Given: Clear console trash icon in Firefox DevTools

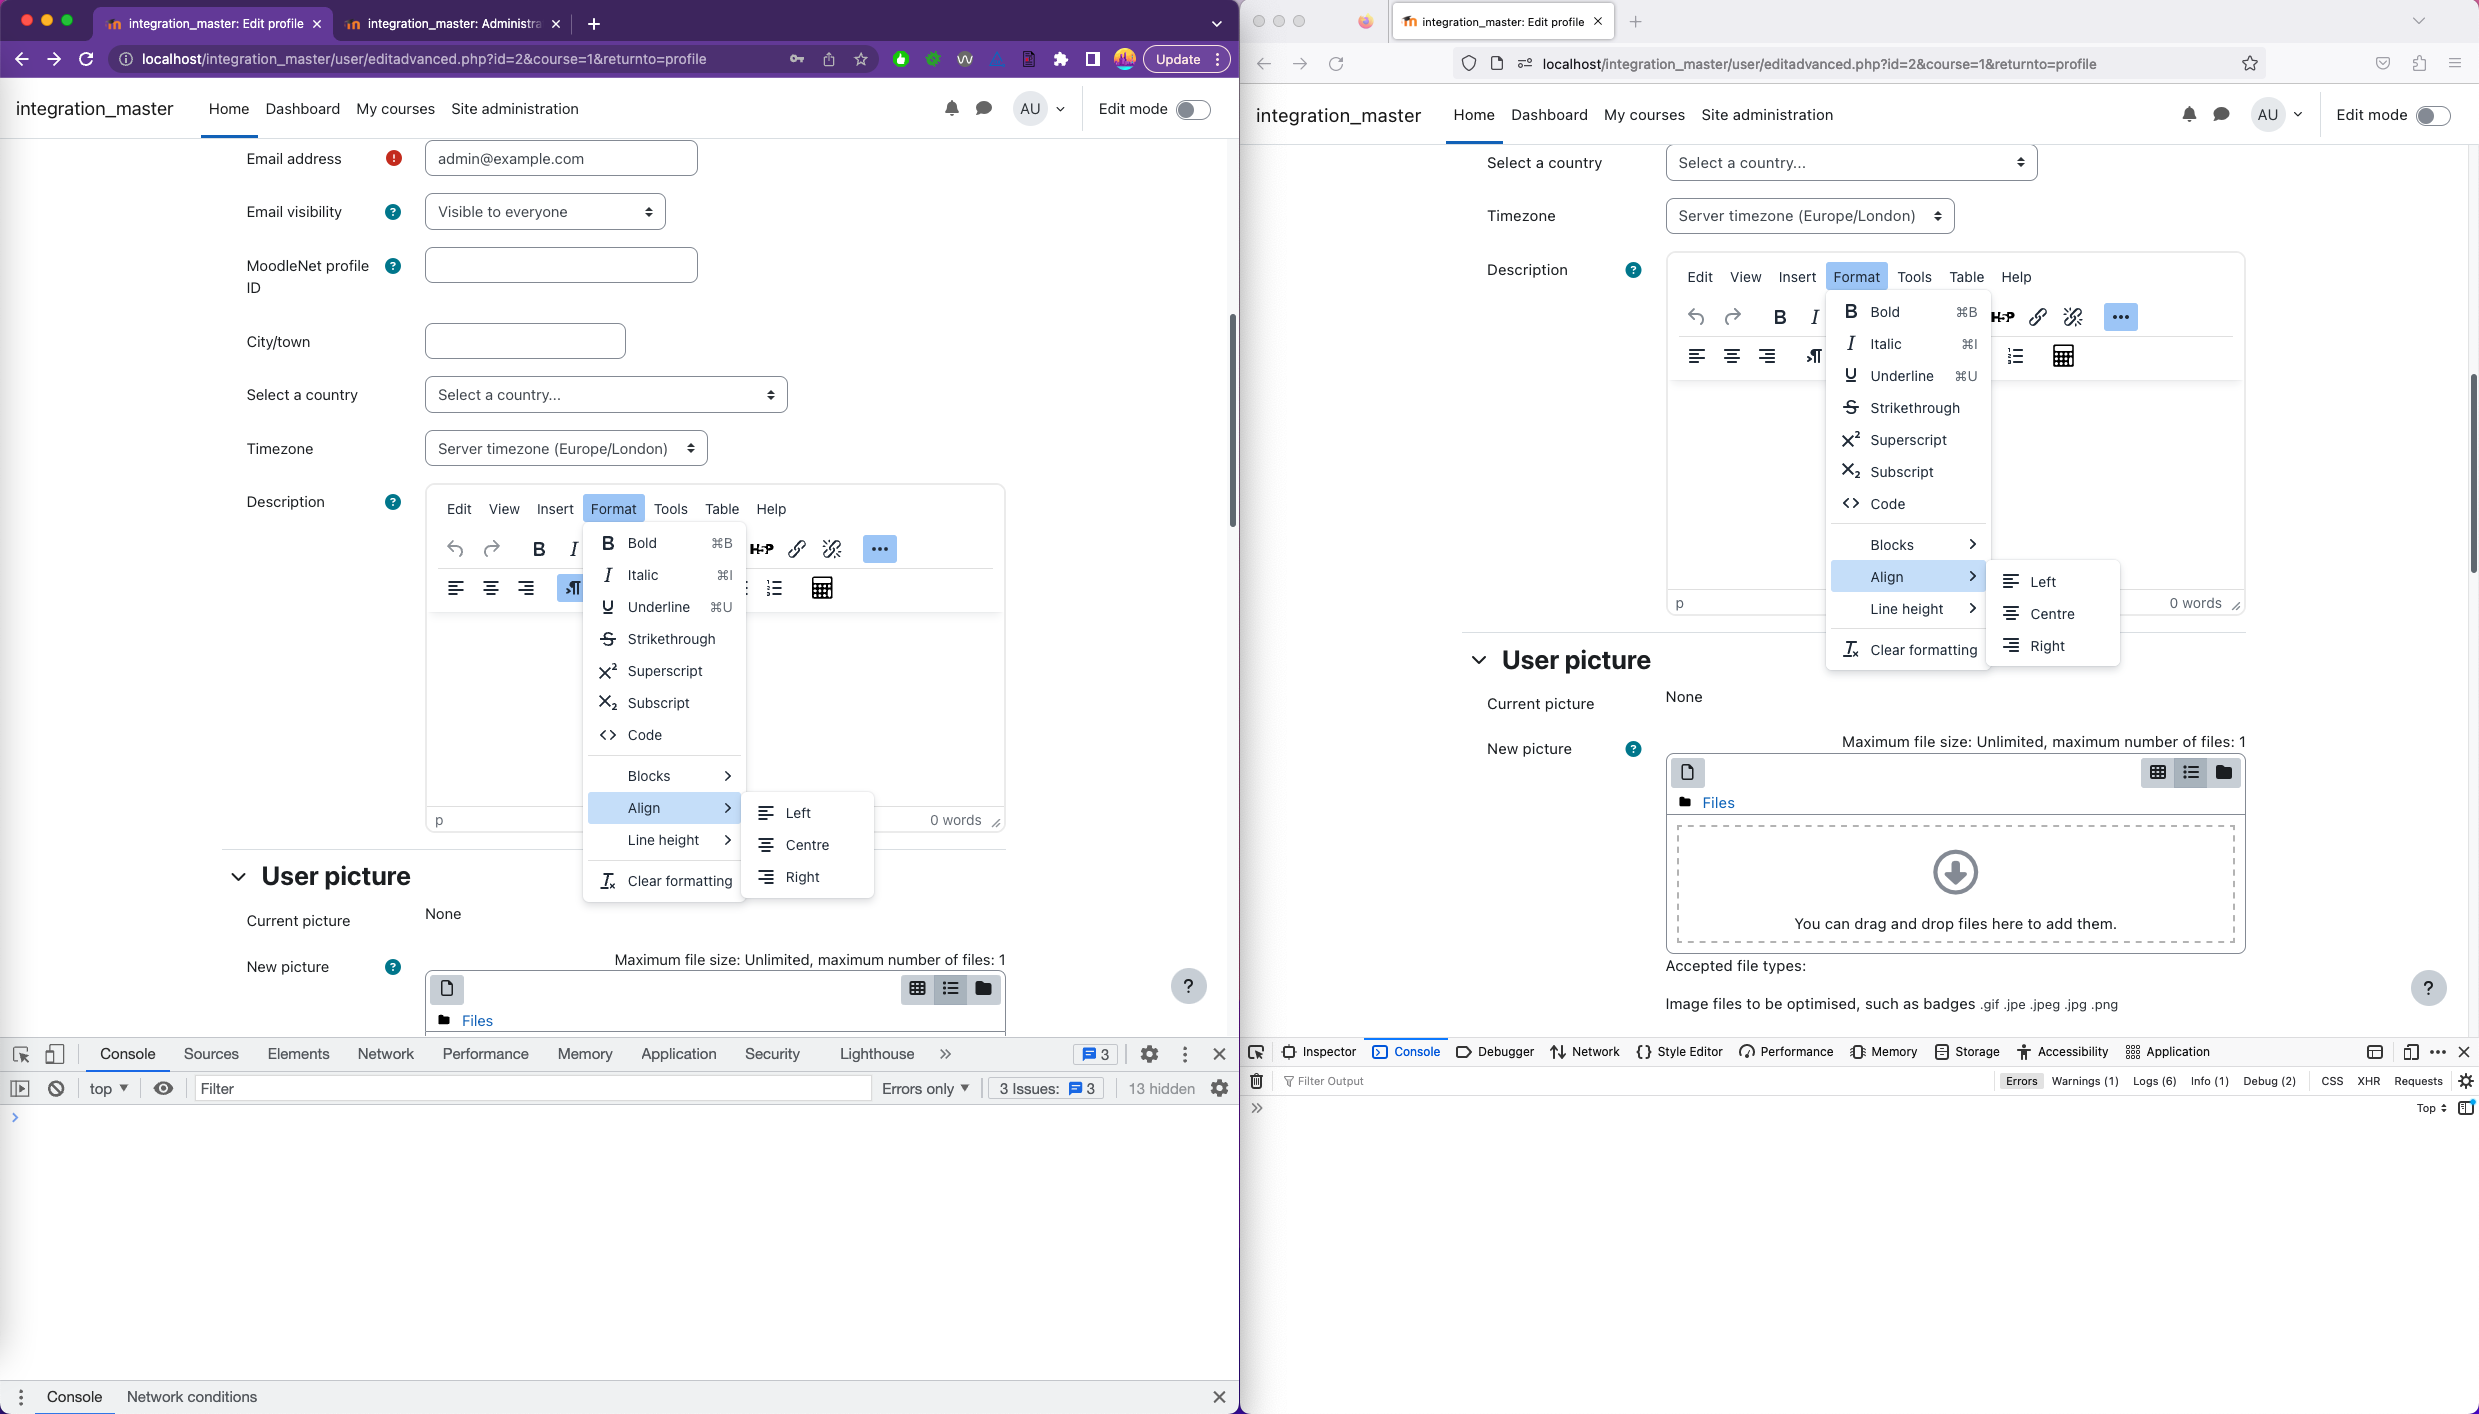Looking at the screenshot, I should pos(1257,1081).
